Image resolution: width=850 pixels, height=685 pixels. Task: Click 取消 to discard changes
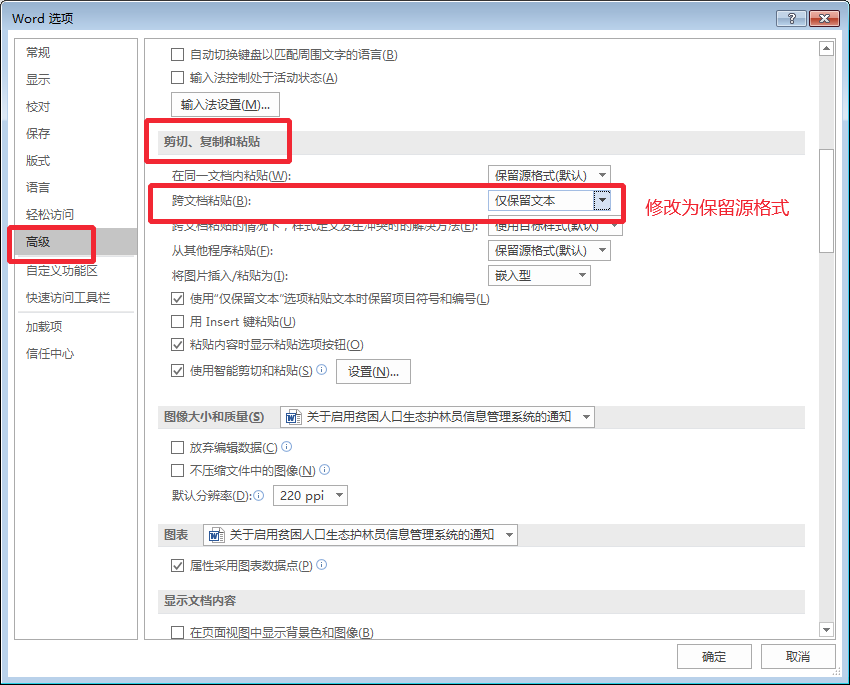point(798,657)
